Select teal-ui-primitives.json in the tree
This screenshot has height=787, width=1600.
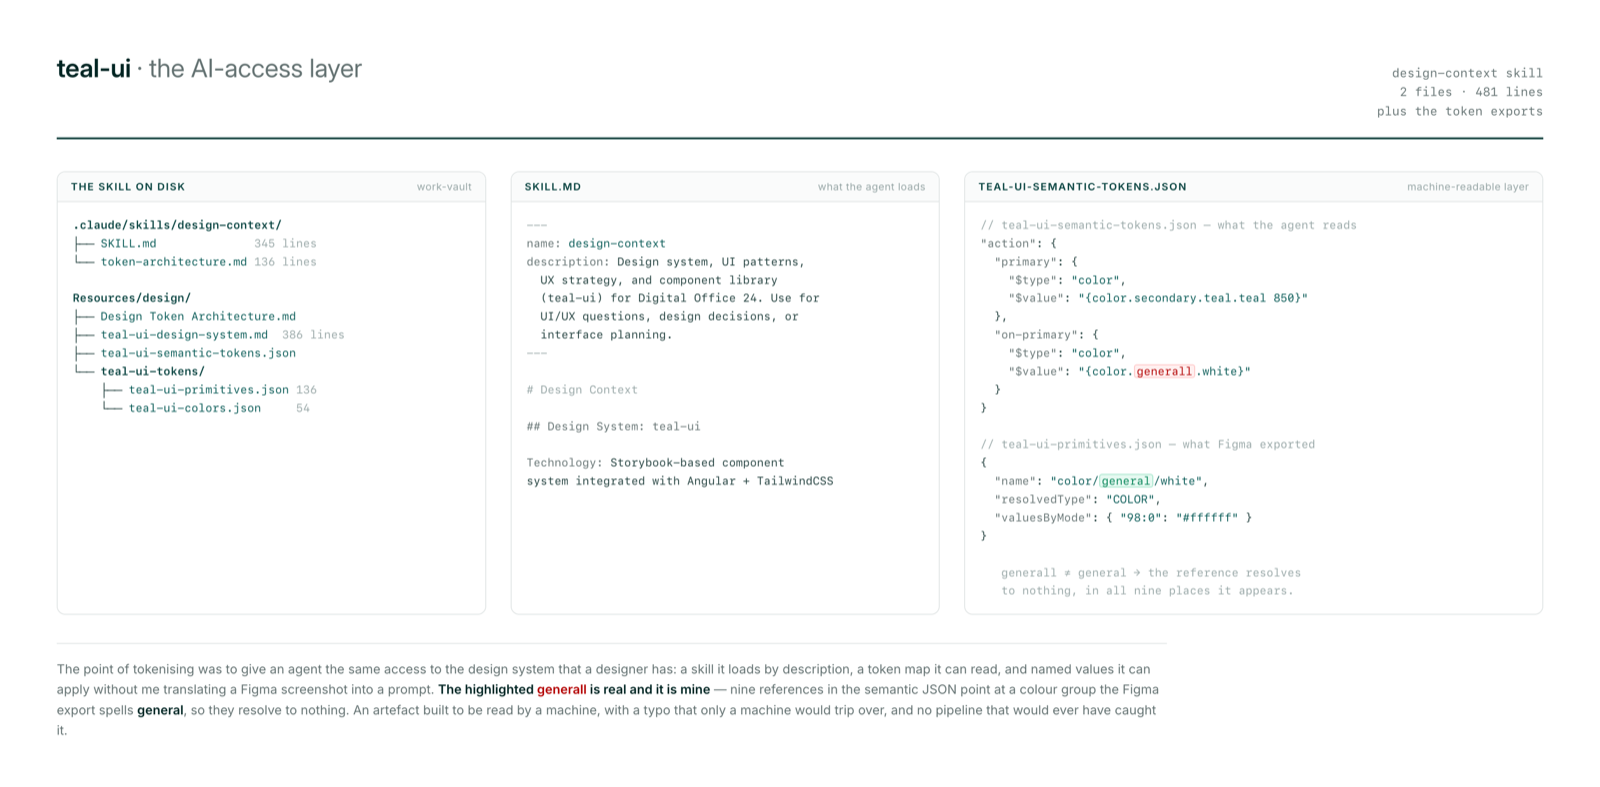208,390
